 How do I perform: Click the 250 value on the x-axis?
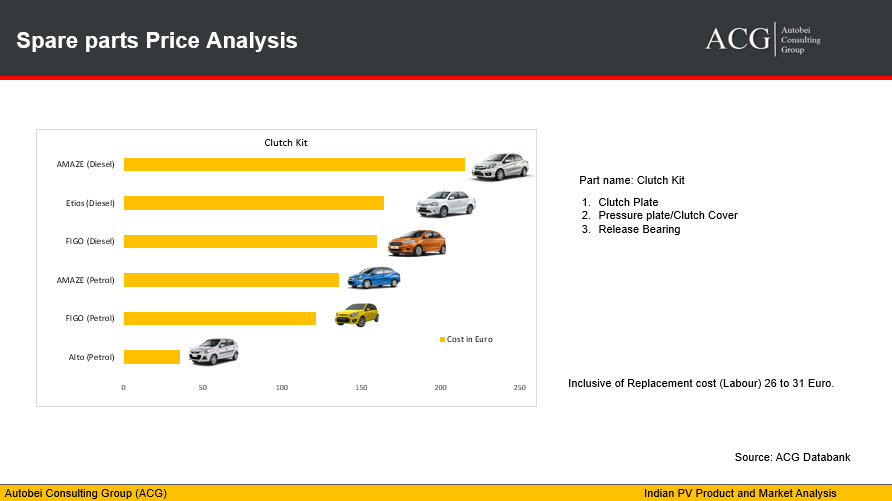pyautogui.click(x=519, y=388)
